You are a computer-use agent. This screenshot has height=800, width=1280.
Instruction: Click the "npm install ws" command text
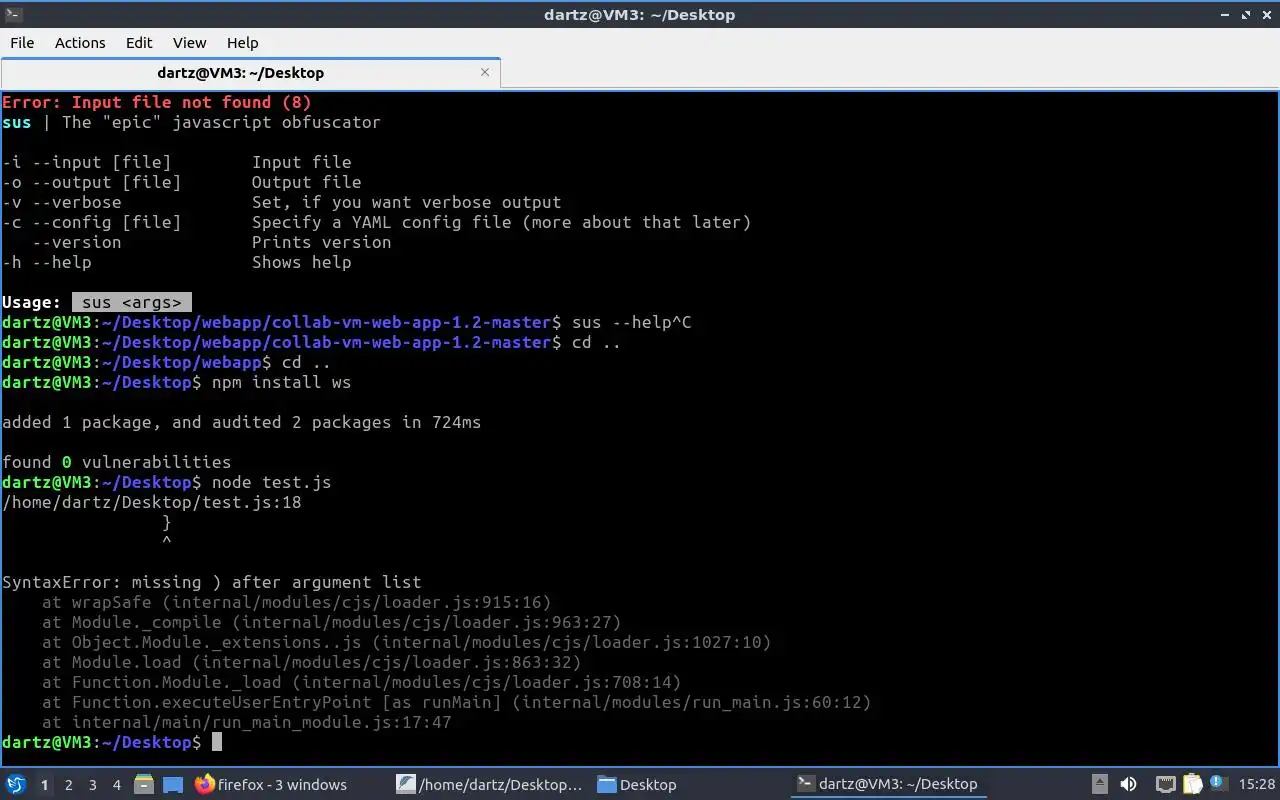(281, 382)
